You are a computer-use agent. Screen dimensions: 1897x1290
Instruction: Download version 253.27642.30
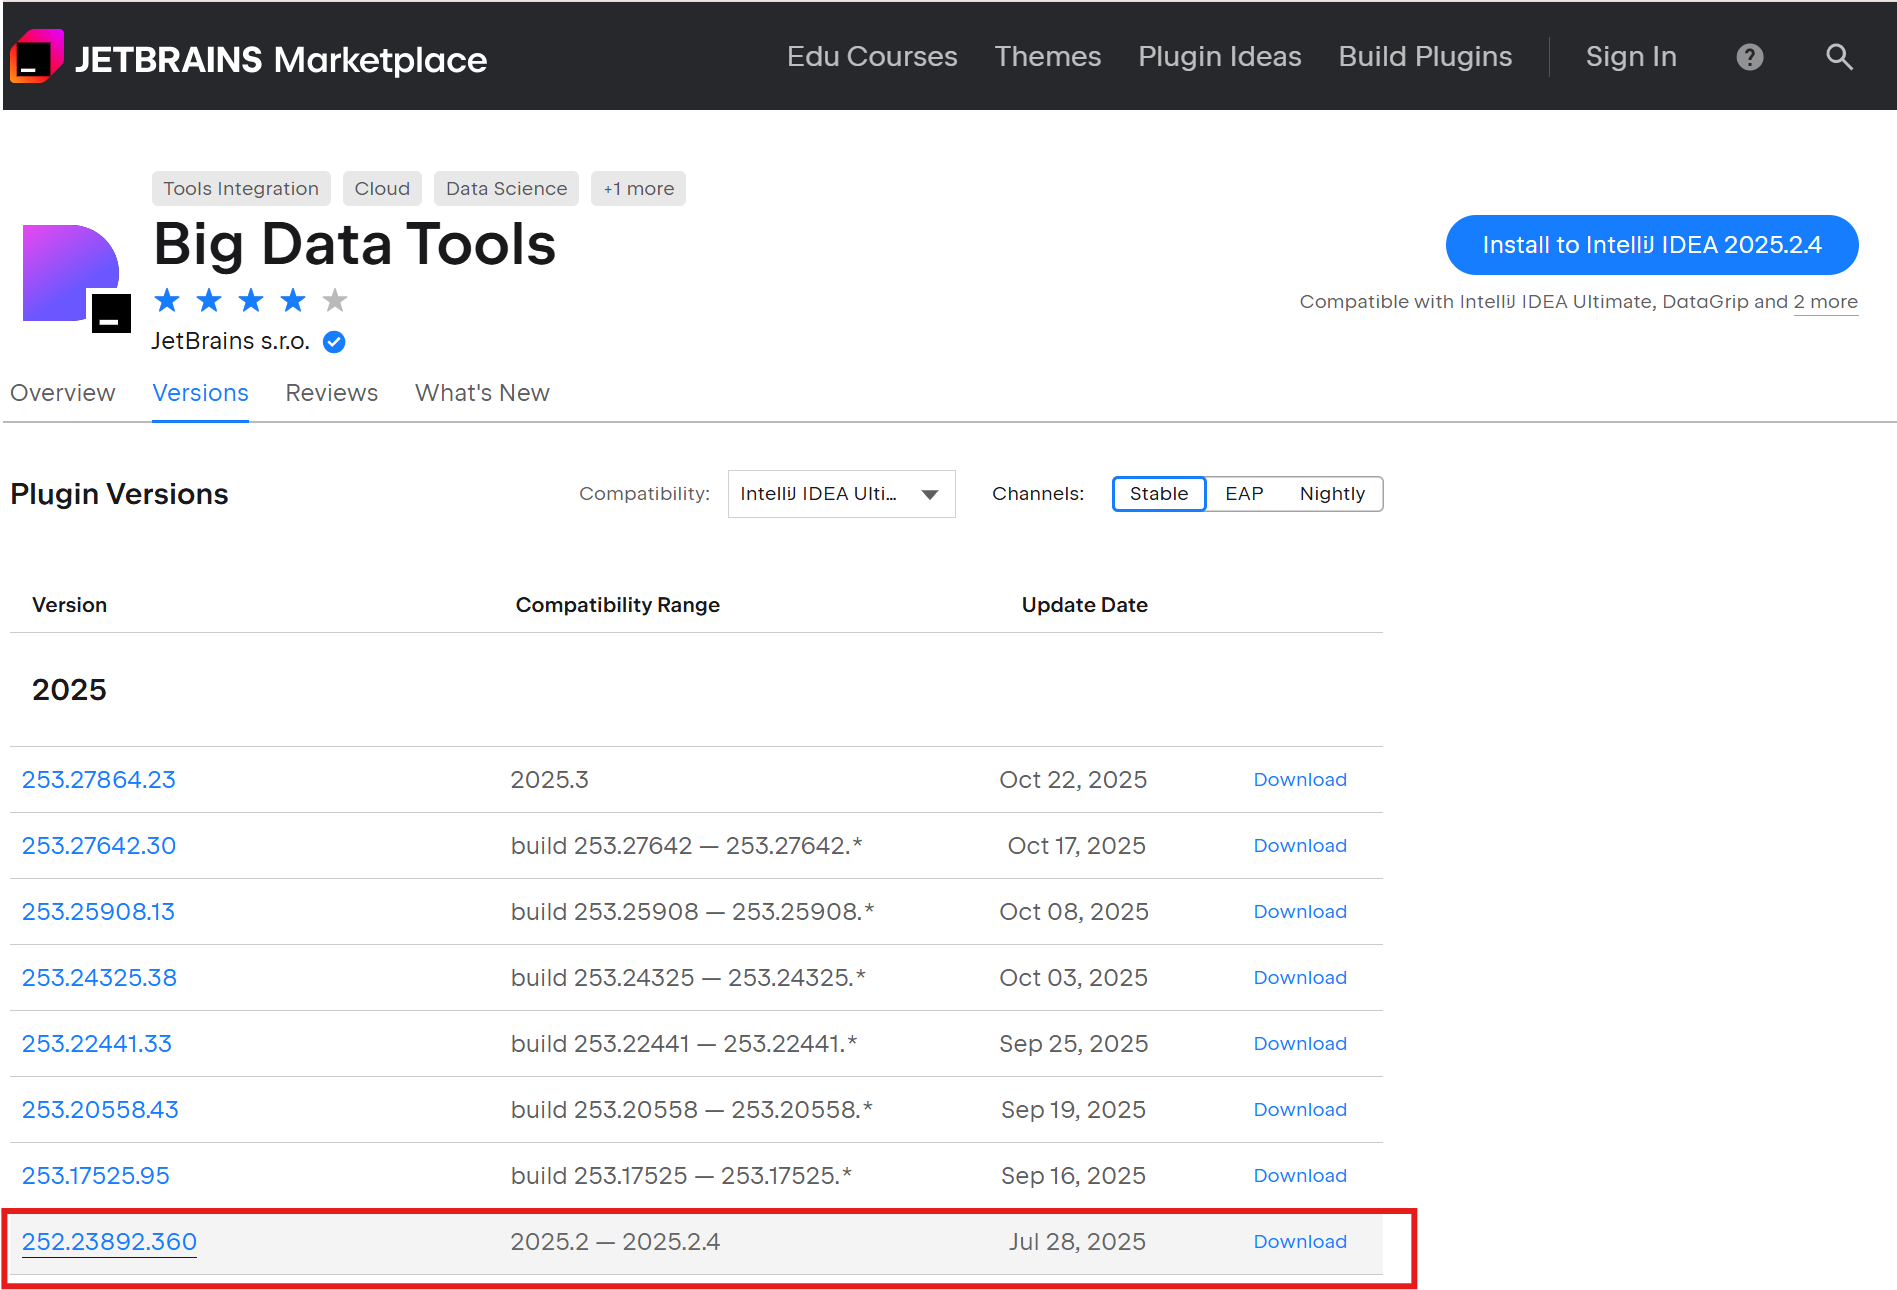tap(1300, 846)
